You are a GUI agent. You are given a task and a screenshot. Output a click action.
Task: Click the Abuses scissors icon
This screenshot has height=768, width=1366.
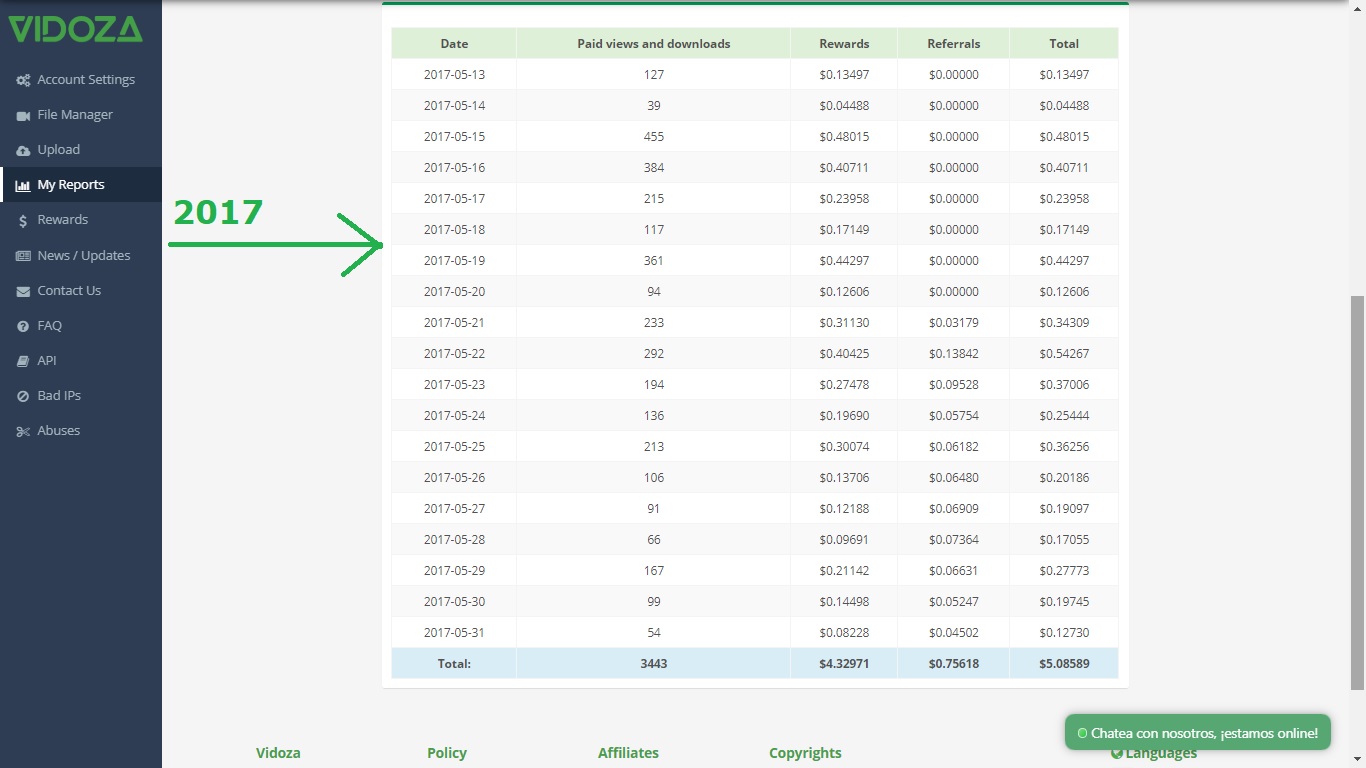pos(23,431)
